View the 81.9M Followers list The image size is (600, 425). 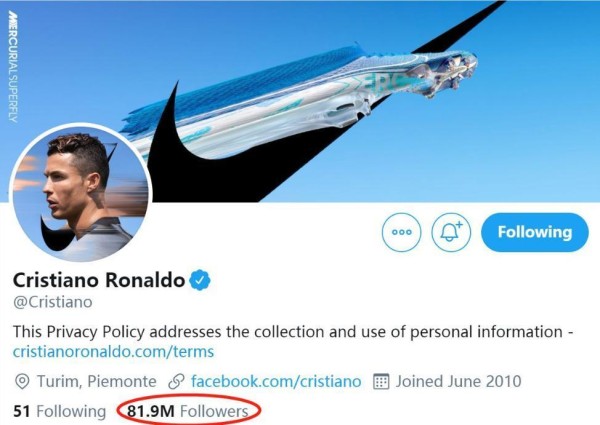coord(188,411)
